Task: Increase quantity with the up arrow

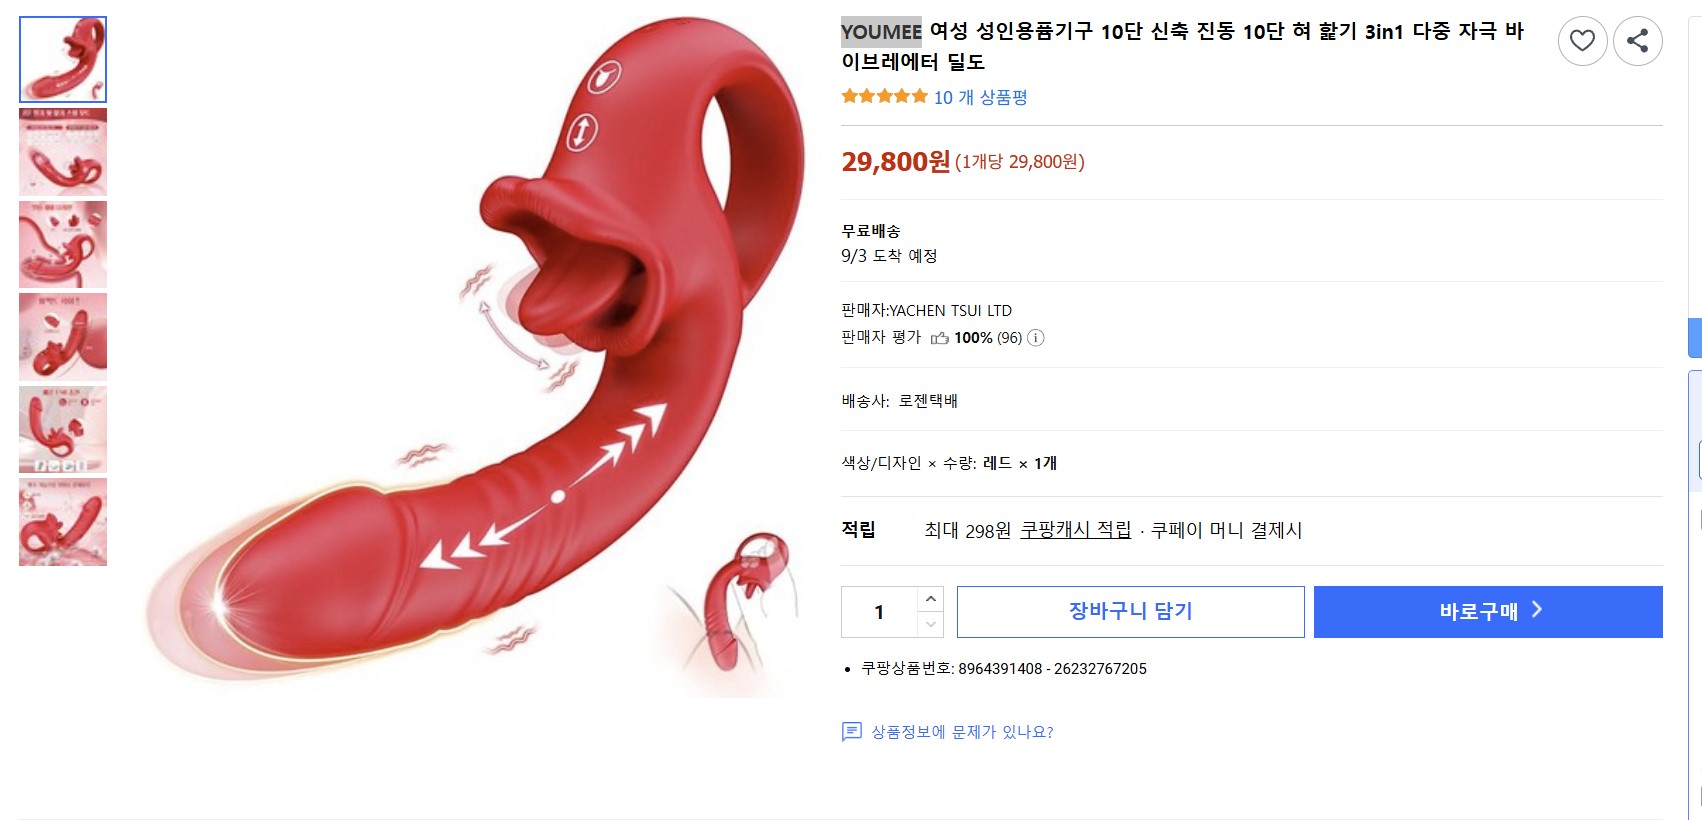Action: coord(930,599)
